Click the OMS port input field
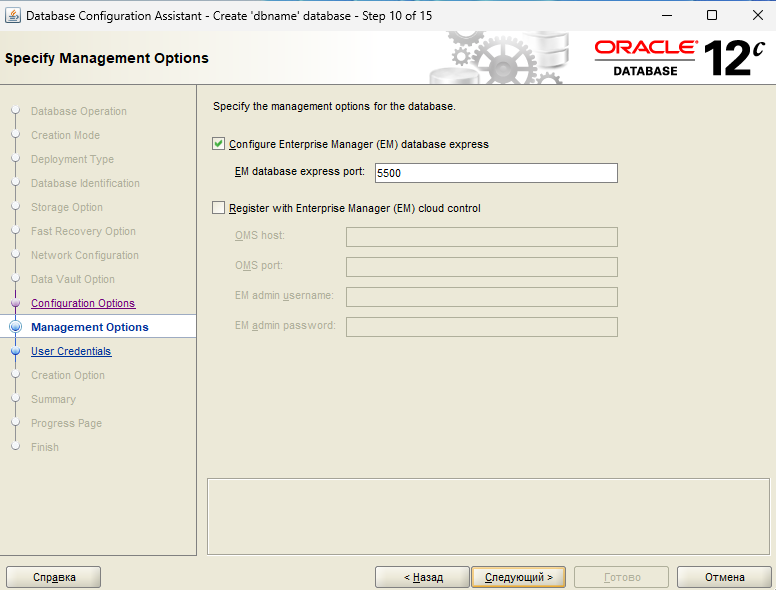The width and height of the screenshot is (776, 590). [482, 267]
